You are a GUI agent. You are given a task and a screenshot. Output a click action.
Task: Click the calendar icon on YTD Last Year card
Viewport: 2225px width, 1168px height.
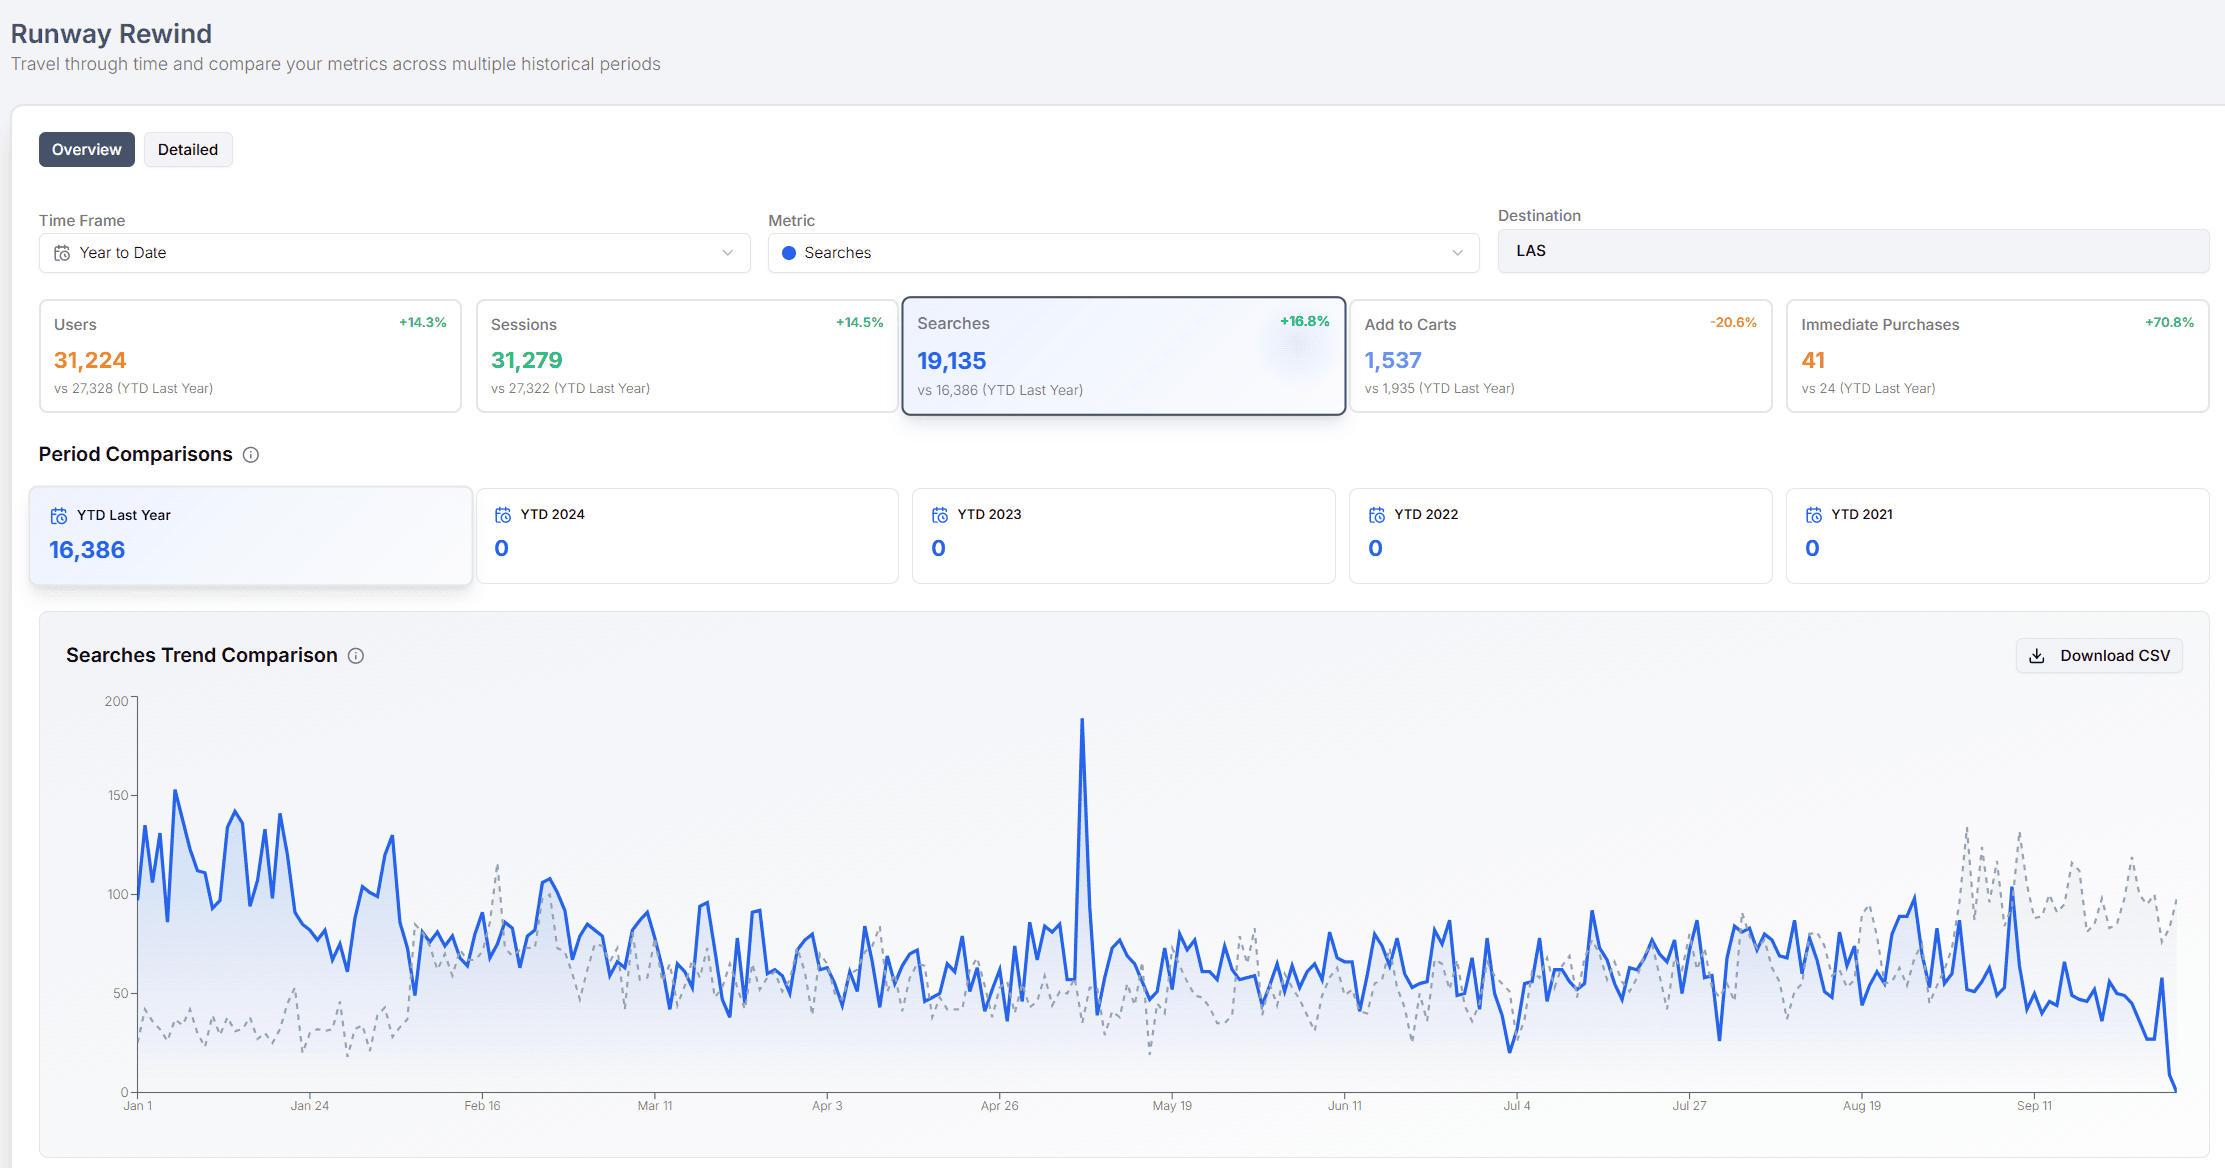[59, 516]
